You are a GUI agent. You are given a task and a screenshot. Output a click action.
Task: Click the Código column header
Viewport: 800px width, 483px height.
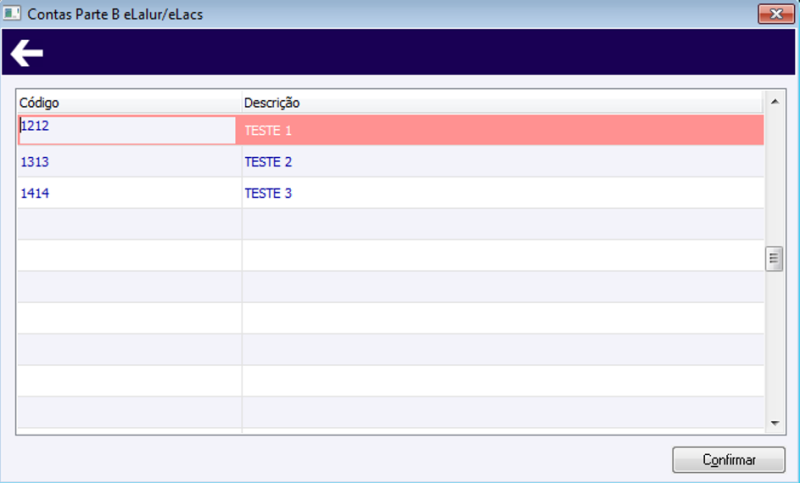129,103
